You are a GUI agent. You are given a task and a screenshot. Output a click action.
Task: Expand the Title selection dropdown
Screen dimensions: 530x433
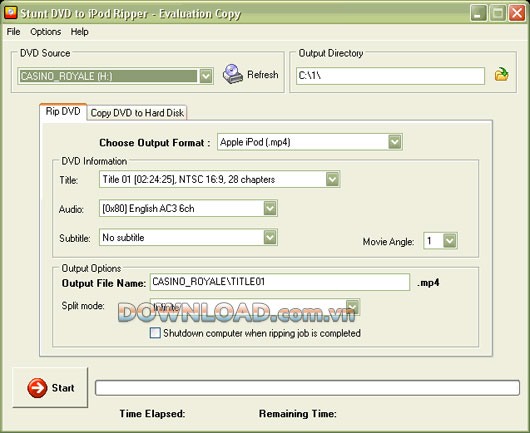332,179
